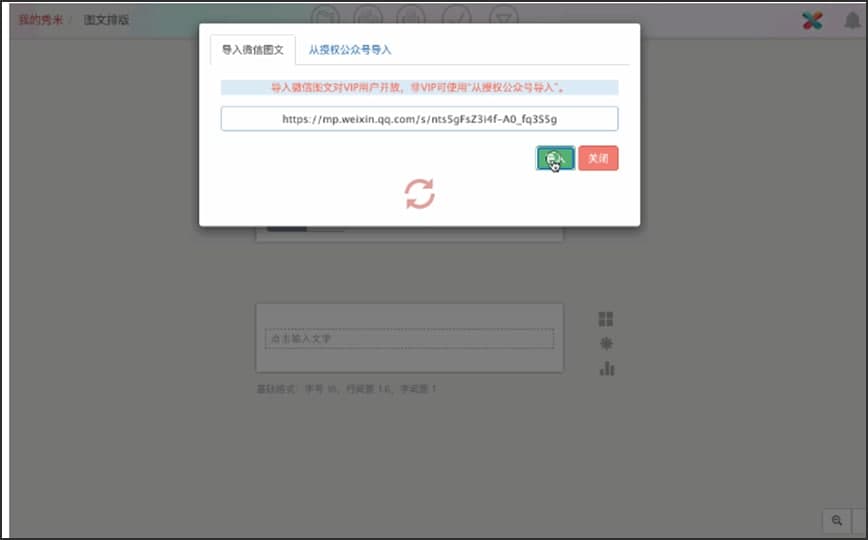Click the bar chart icon beside the text box
868x540 pixels.
pyautogui.click(x=606, y=368)
